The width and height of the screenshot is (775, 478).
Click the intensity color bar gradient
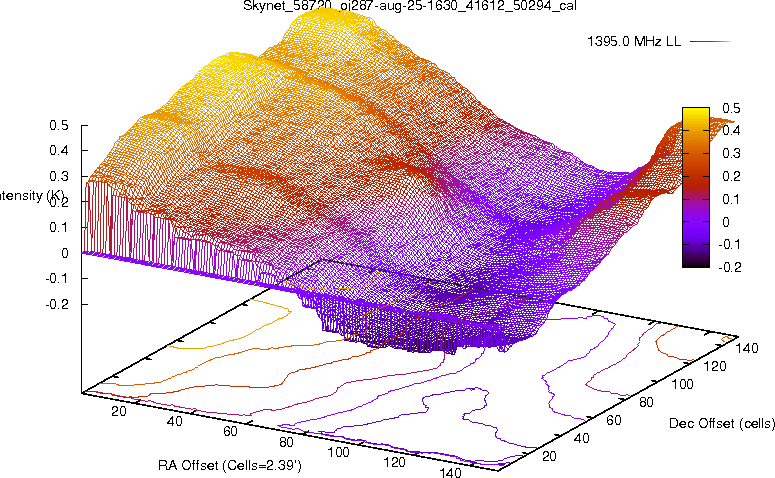696,187
